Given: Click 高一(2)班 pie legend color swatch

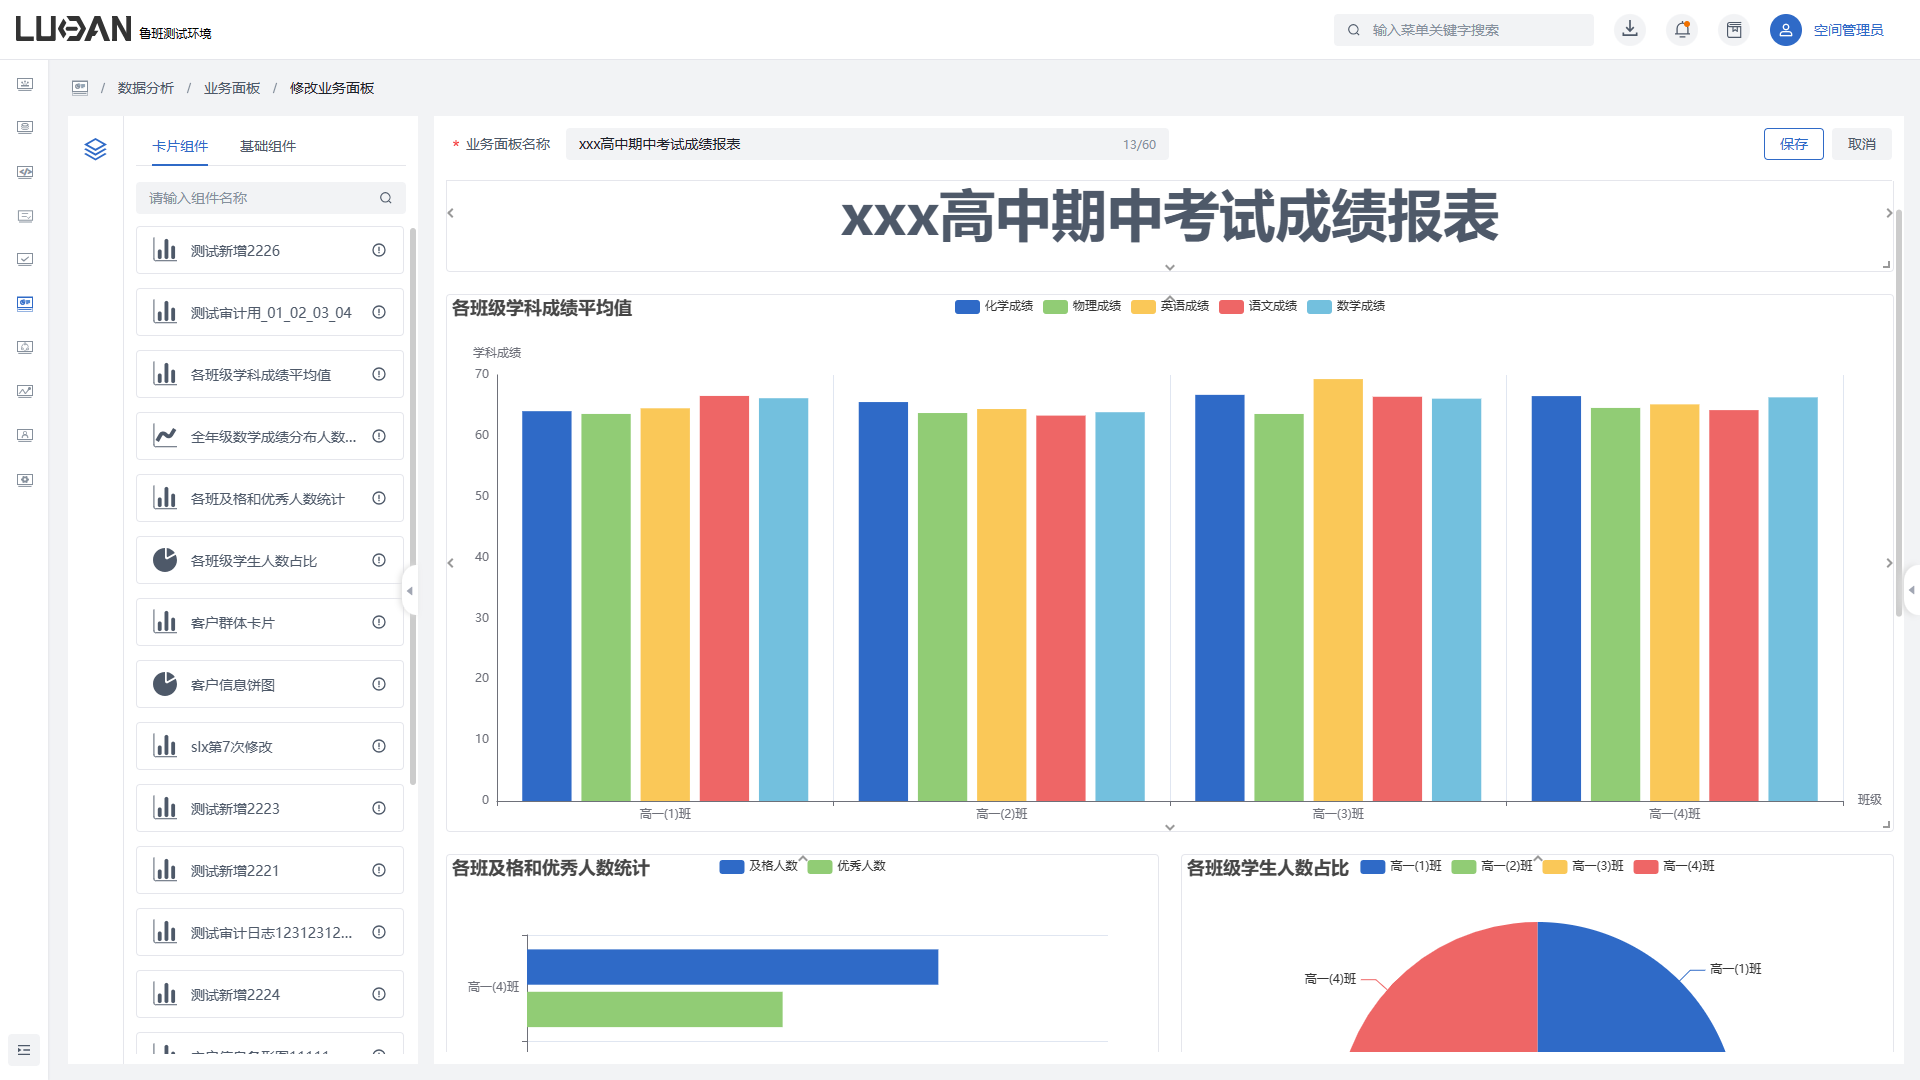Looking at the screenshot, I should [1464, 867].
